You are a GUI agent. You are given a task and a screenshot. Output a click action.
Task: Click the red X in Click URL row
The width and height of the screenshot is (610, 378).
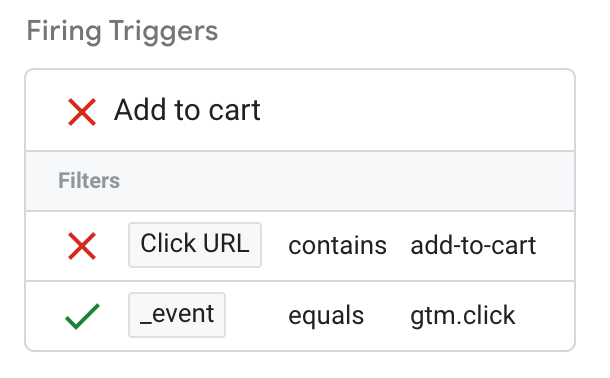click(82, 246)
